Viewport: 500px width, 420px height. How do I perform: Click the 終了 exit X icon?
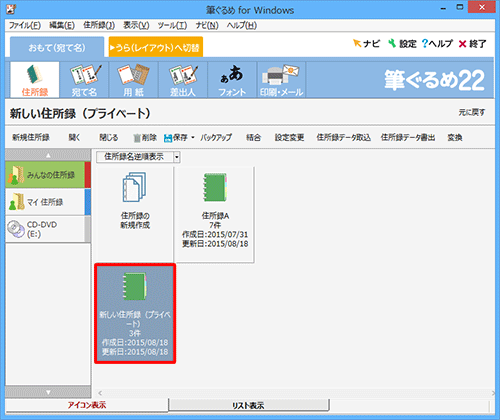(x=462, y=44)
